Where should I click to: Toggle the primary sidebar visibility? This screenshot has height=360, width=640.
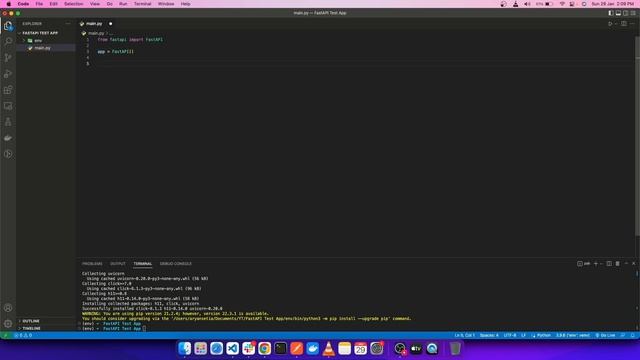(x=611, y=13)
